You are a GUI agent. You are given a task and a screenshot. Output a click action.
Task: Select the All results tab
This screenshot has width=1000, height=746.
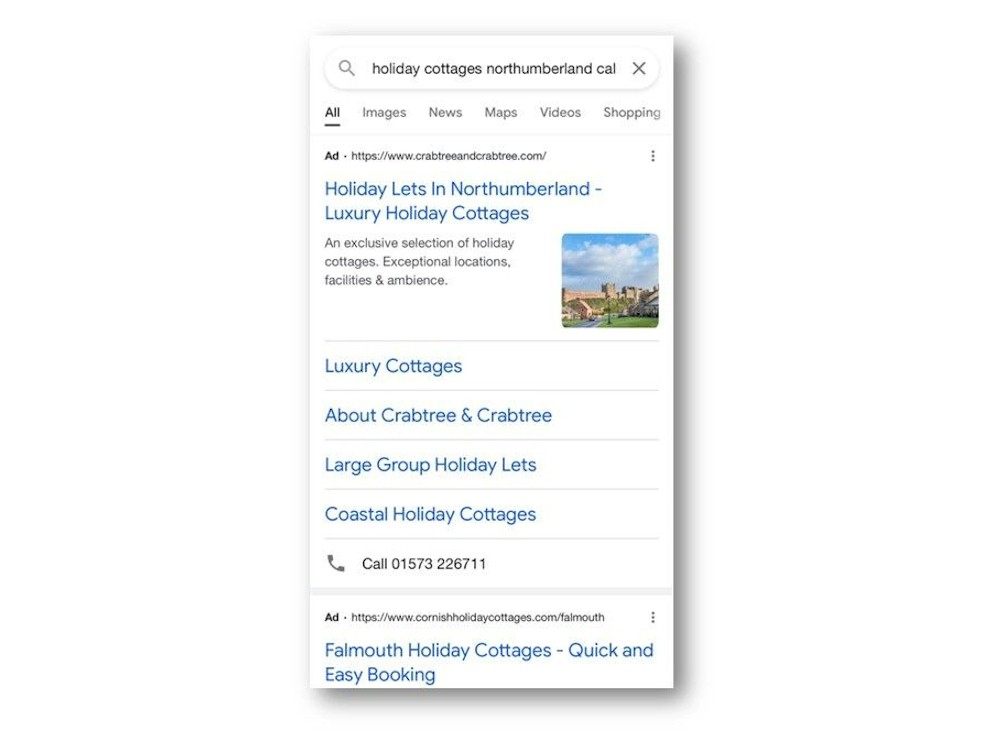tap(332, 113)
